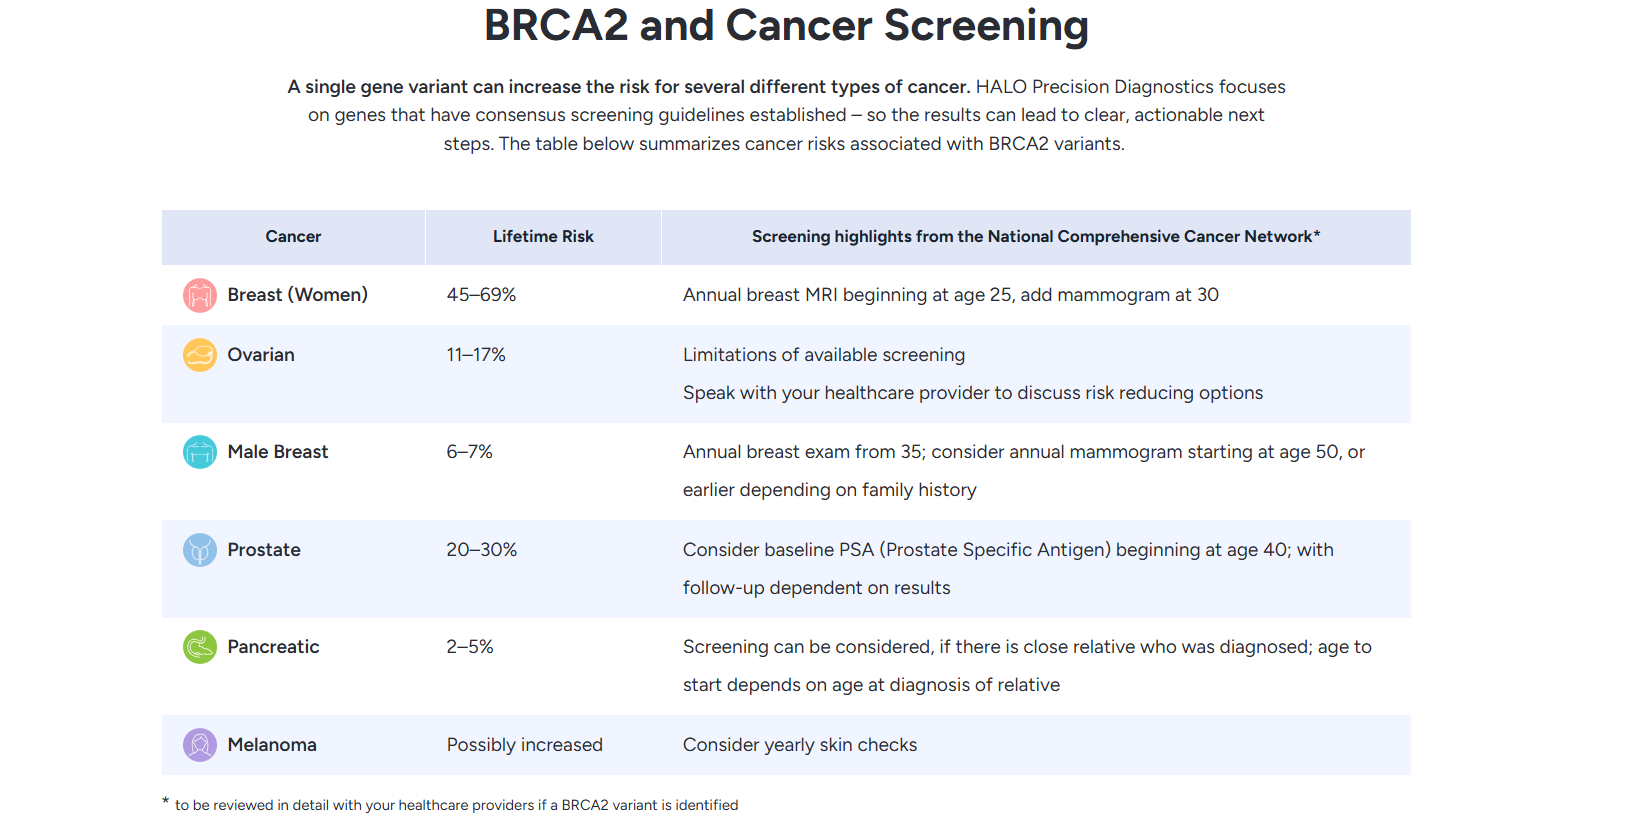The width and height of the screenshot is (1634, 837).
Task: Click the blue Prostate icon
Action: 200,550
